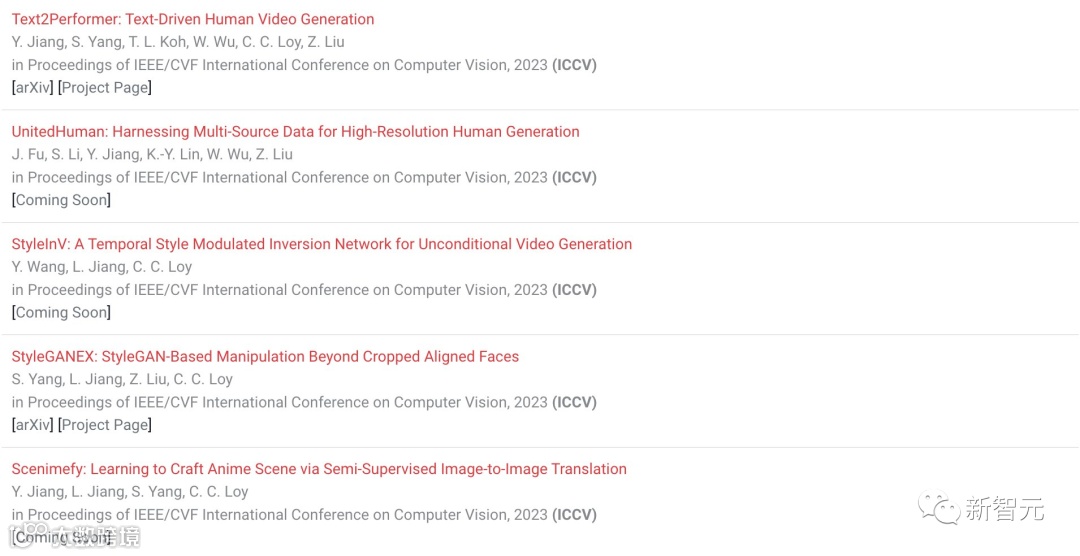Open the StyleInV paper title link

(x=322, y=244)
